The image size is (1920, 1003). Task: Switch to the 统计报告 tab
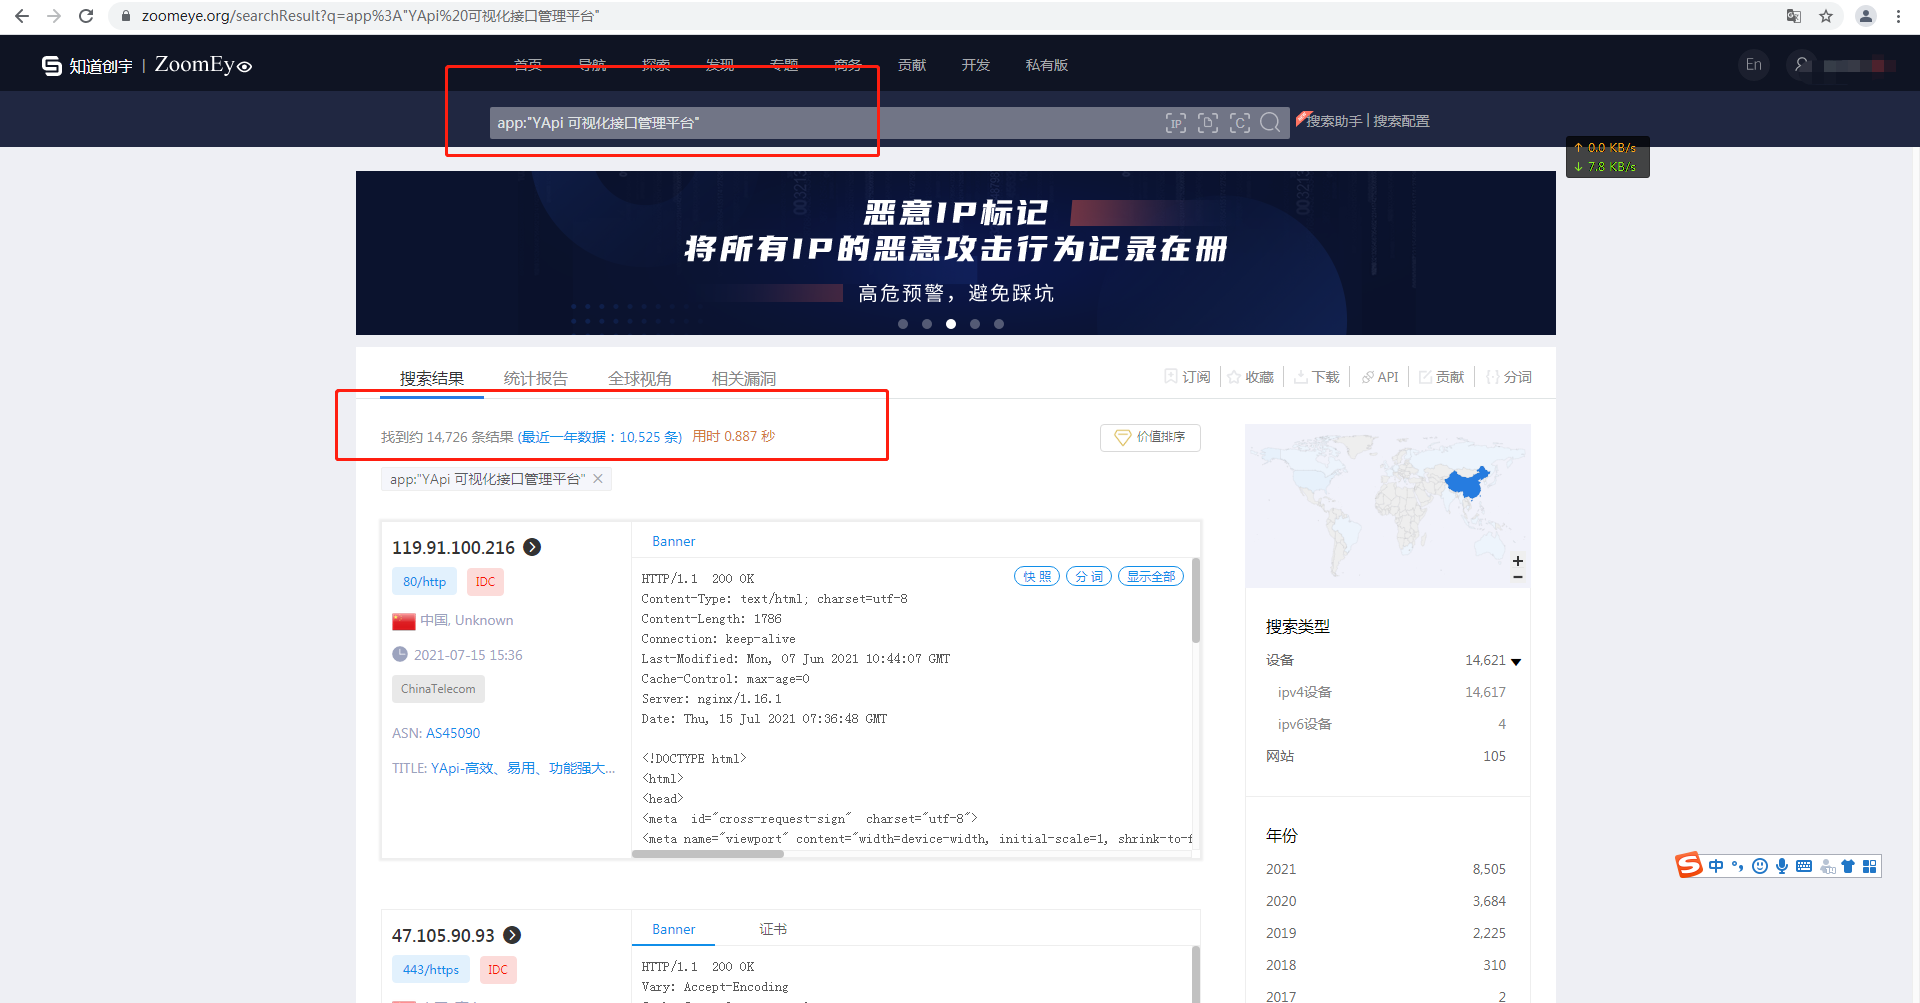pyautogui.click(x=535, y=378)
